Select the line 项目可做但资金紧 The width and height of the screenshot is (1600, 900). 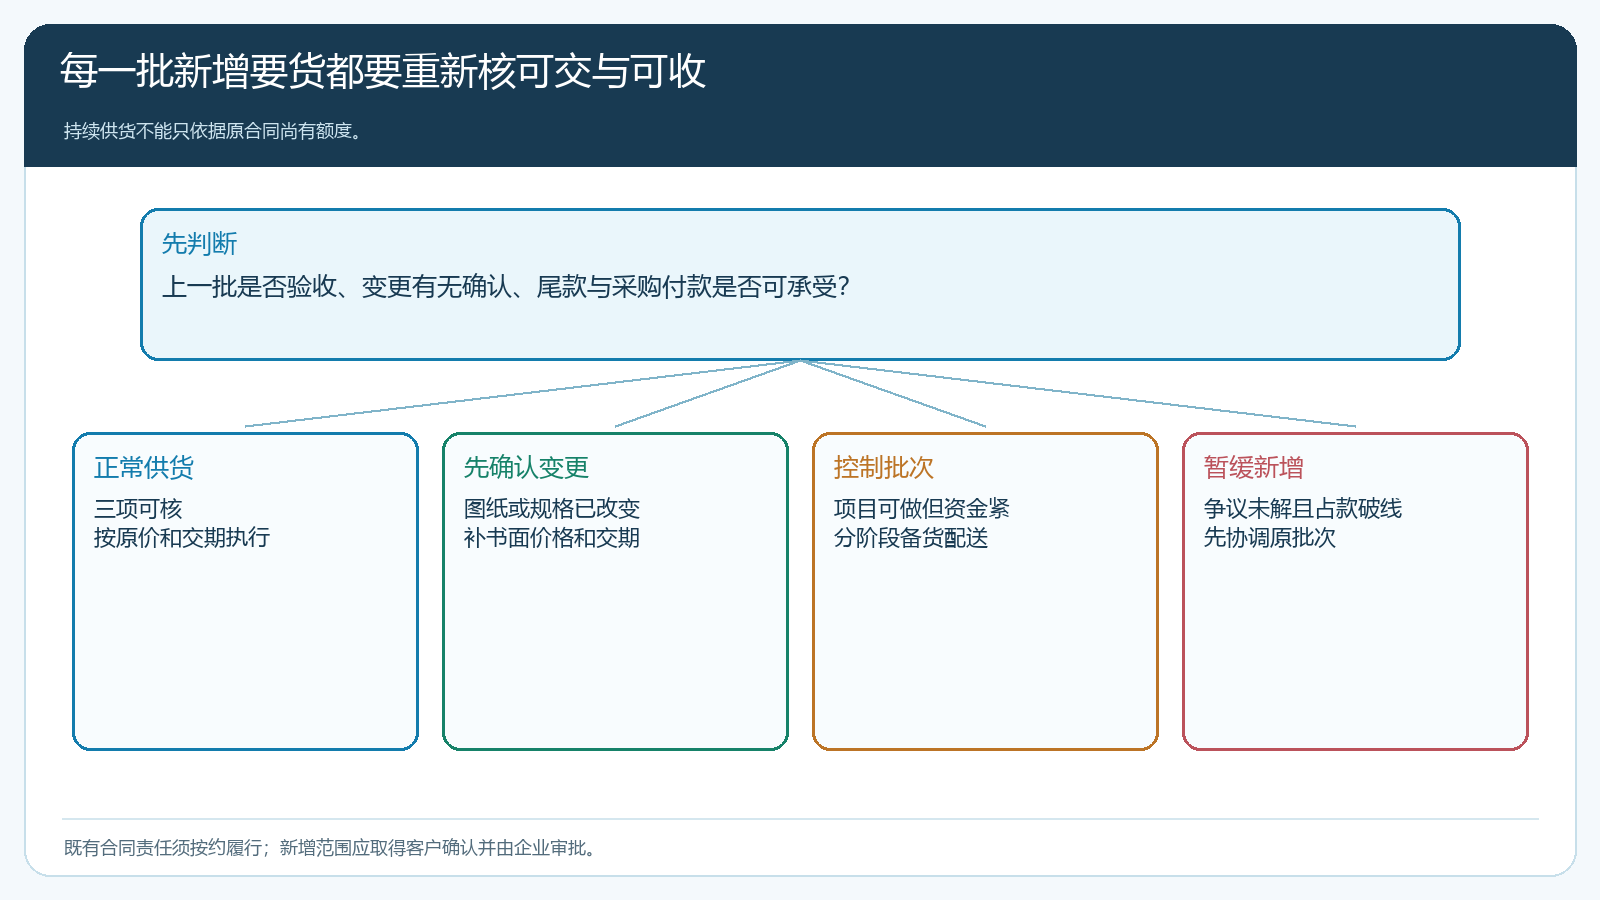[x=922, y=509]
